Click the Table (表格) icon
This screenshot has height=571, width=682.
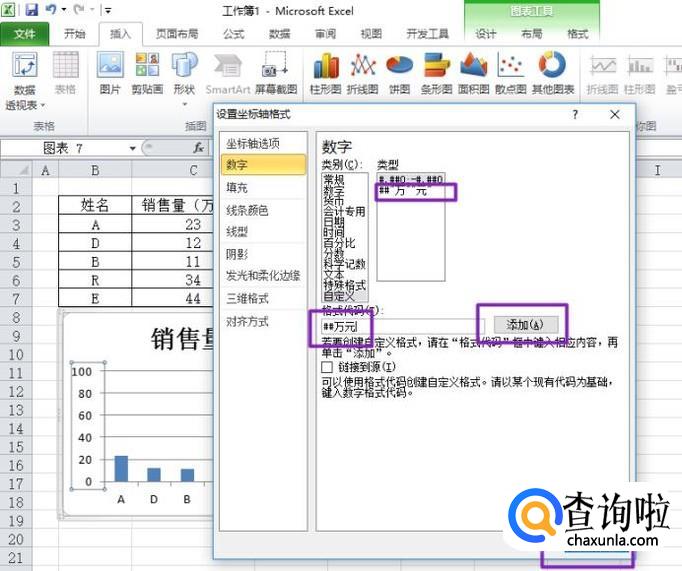pyautogui.click(x=65, y=73)
